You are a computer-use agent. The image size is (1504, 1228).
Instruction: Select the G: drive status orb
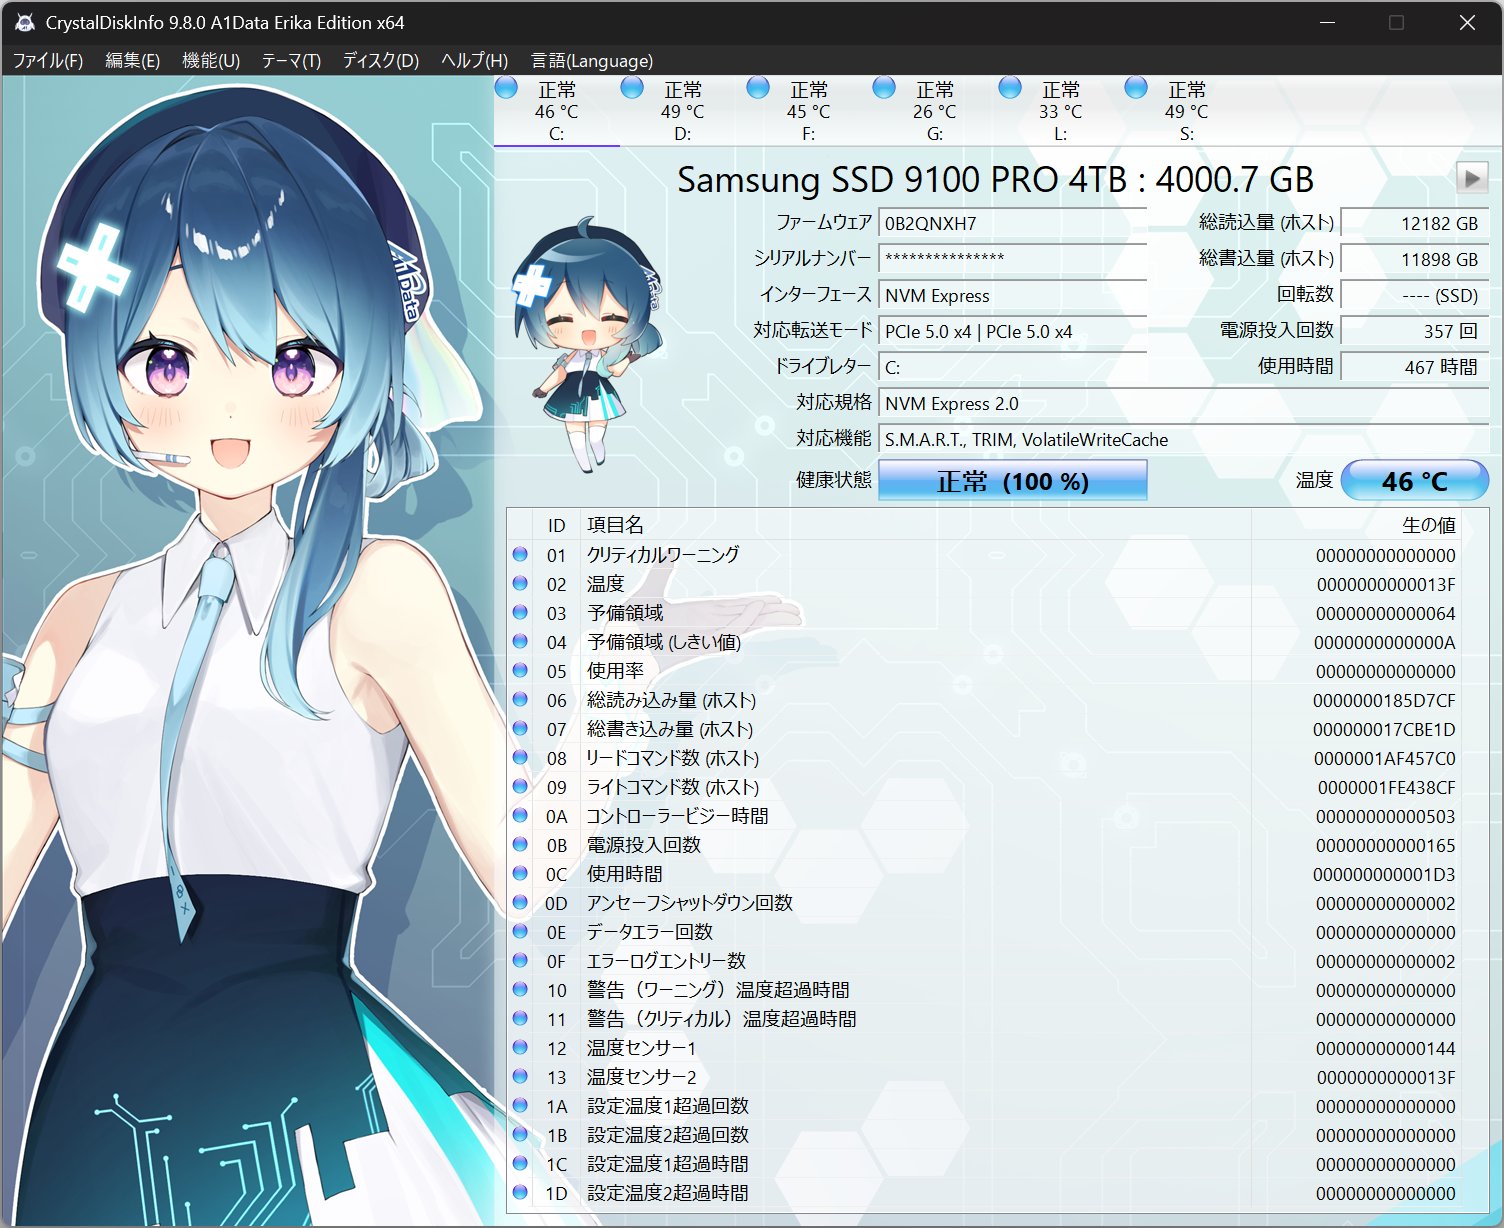tap(884, 88)
